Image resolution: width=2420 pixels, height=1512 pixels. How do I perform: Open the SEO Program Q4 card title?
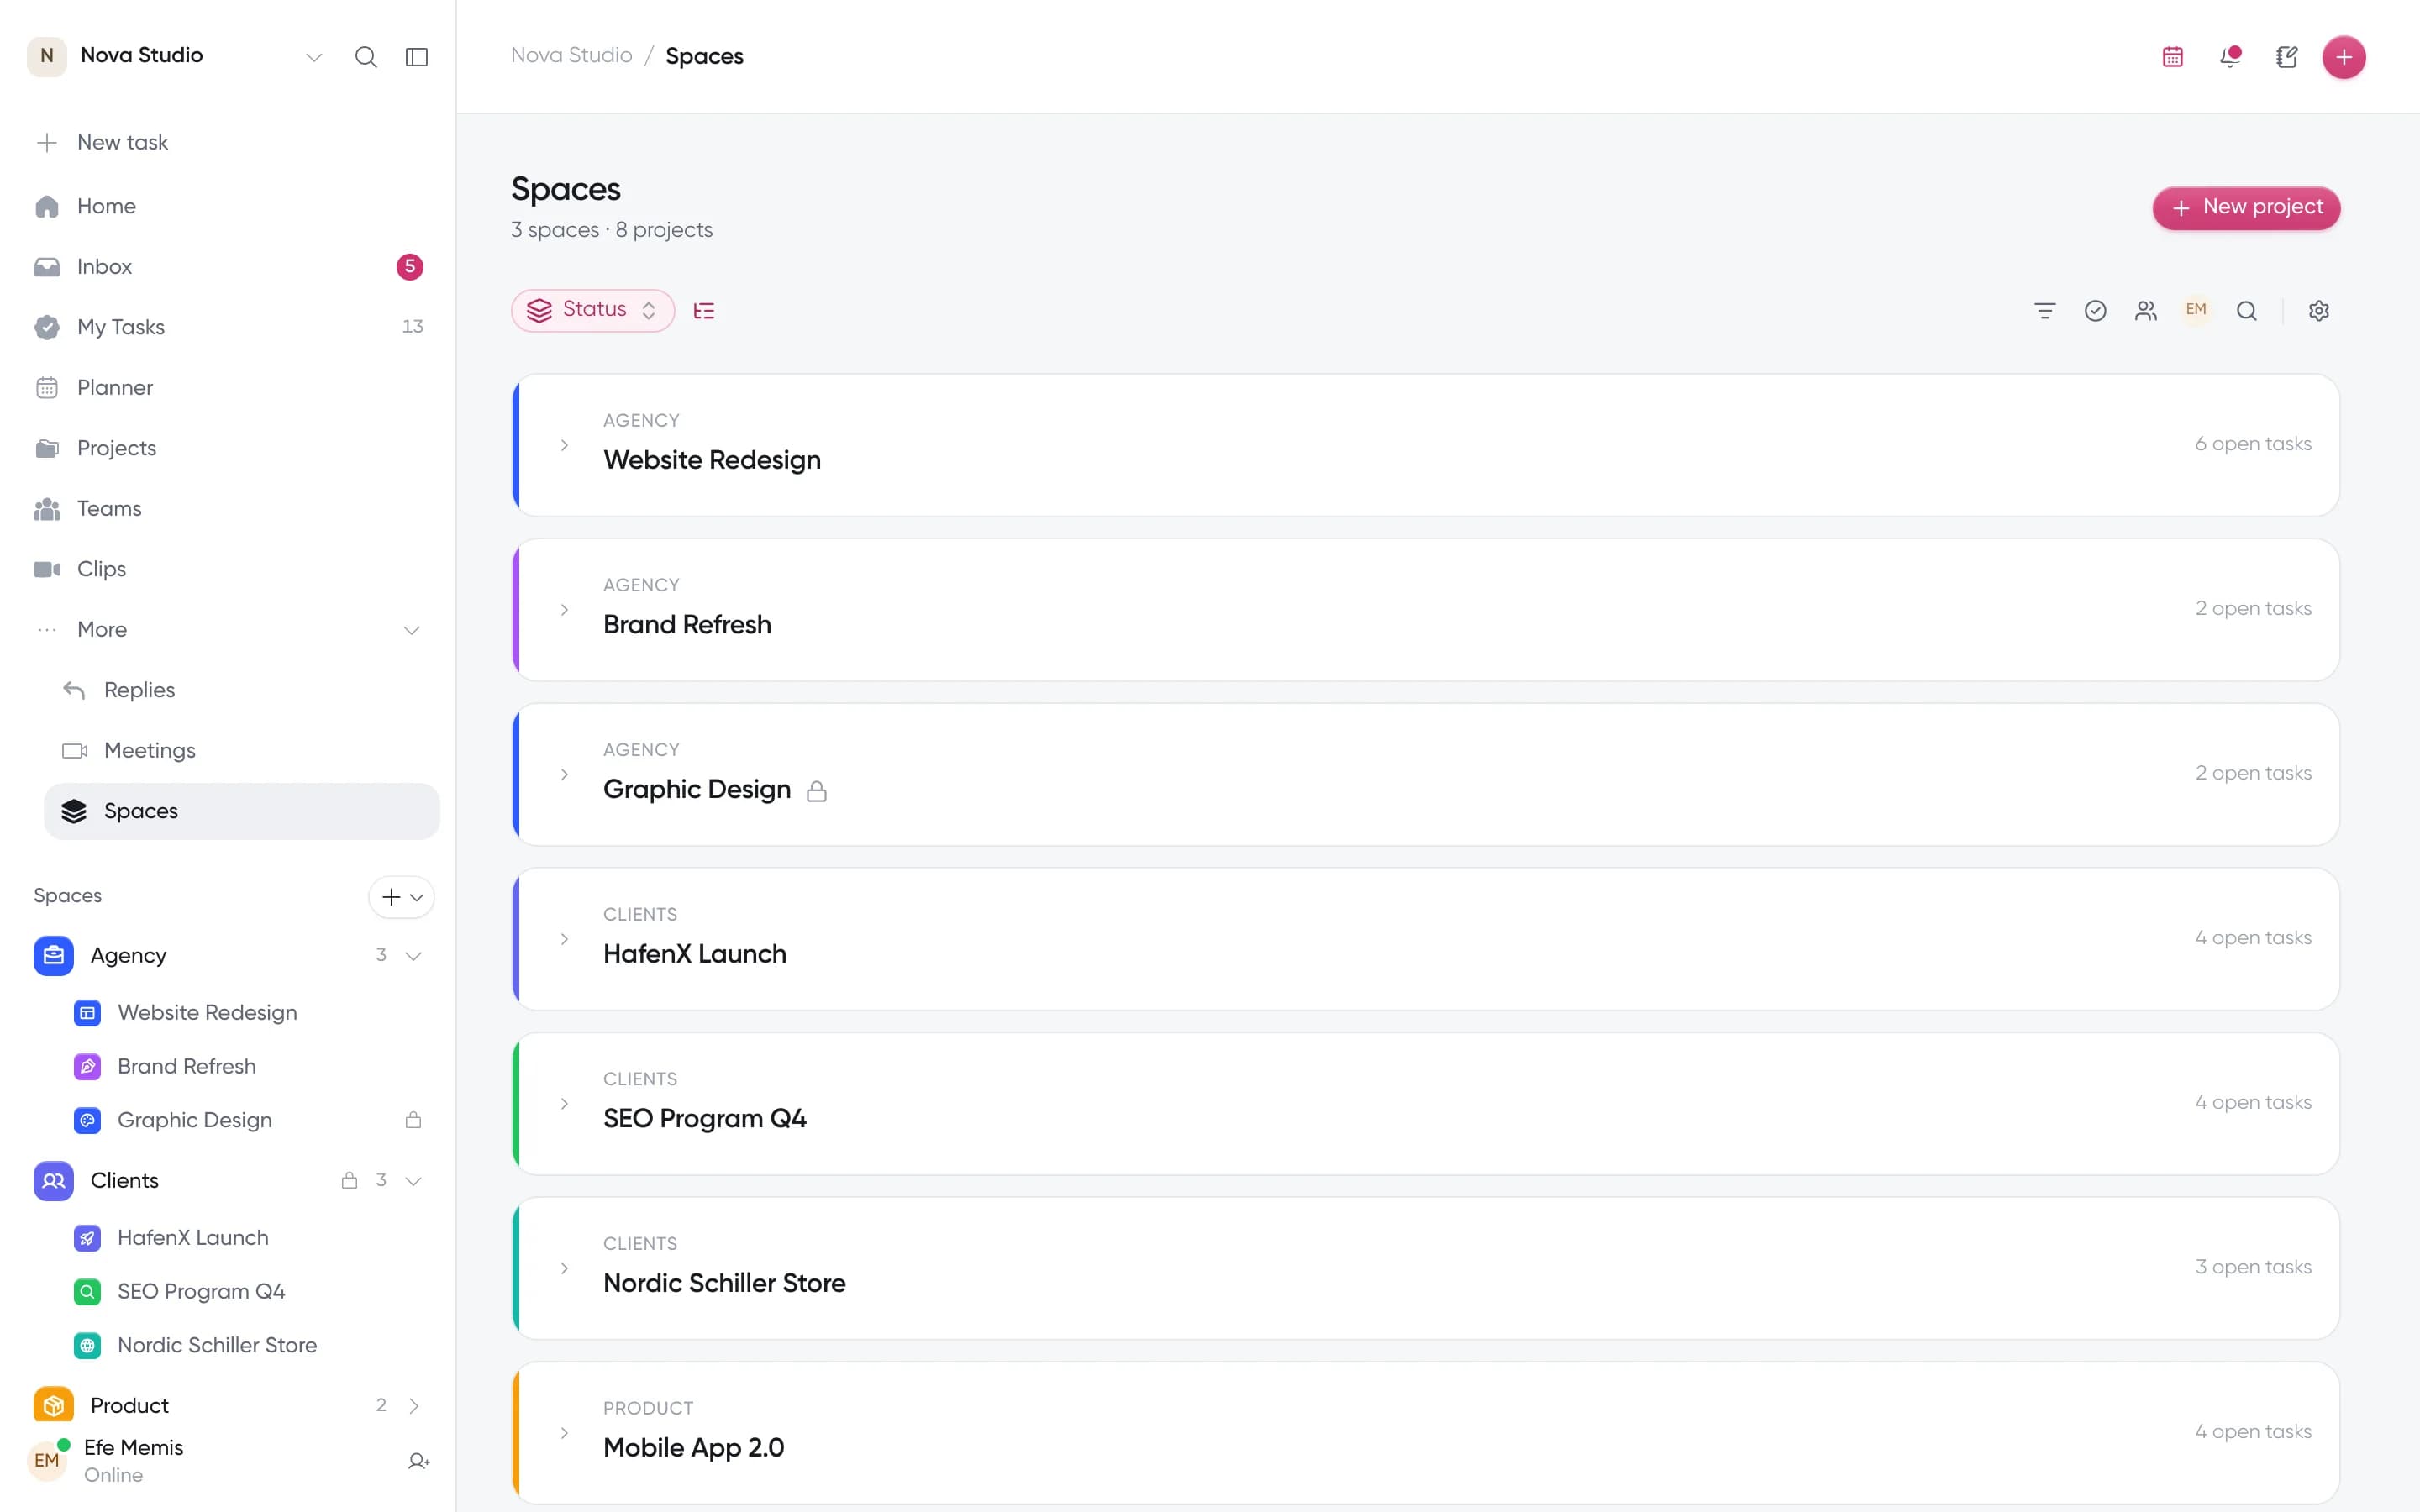(705, 1118)
